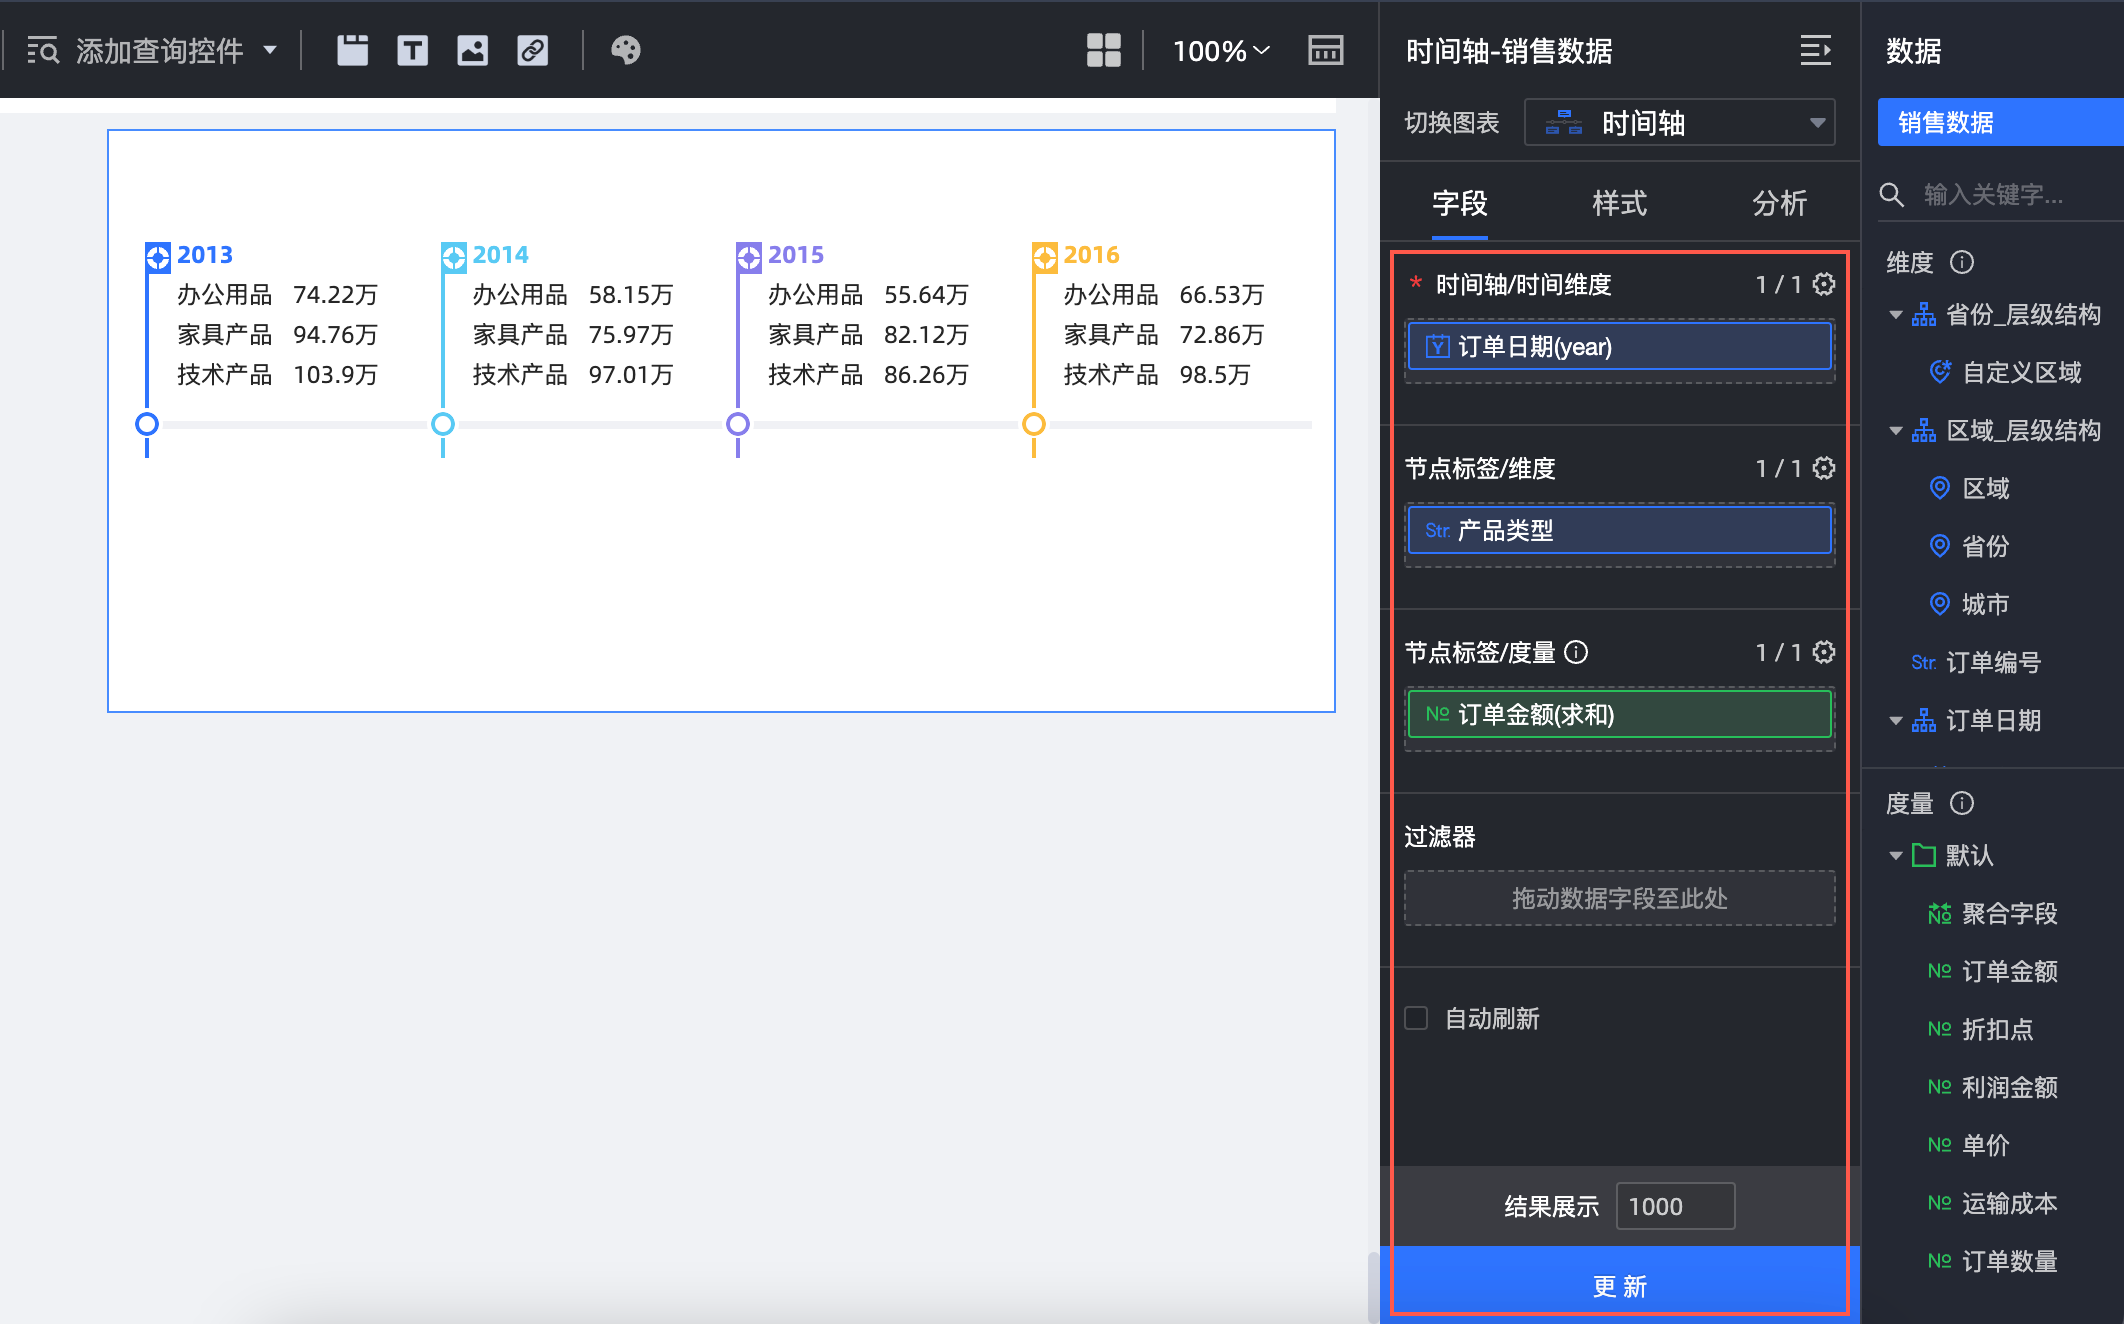Open the 切换图表 chart type dropdown
The width and height of the screenshot is (2124, 1324).
coord(1679,123)
